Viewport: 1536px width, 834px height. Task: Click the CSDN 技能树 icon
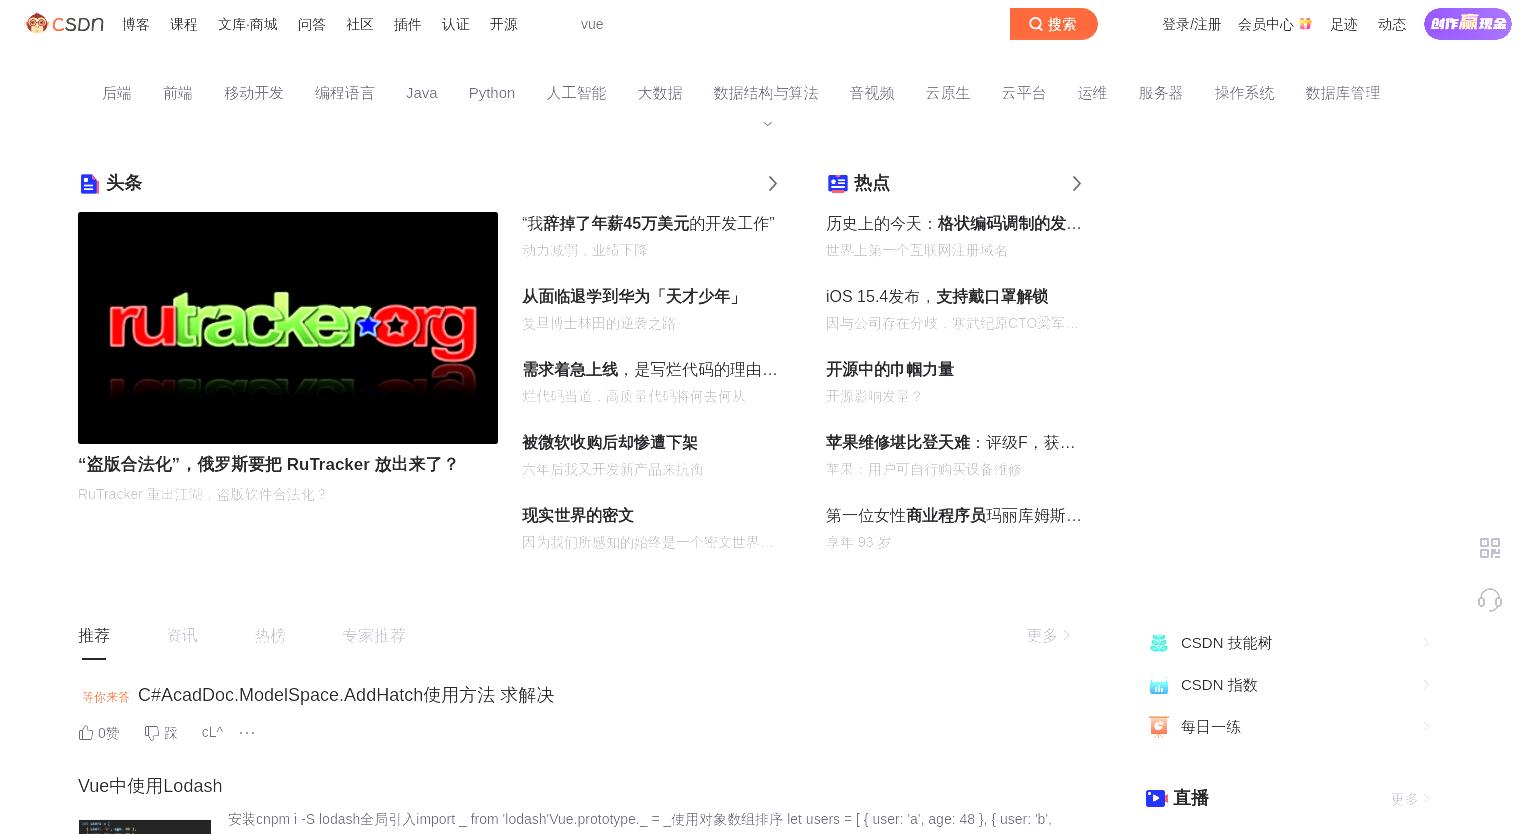(1159, 643)
